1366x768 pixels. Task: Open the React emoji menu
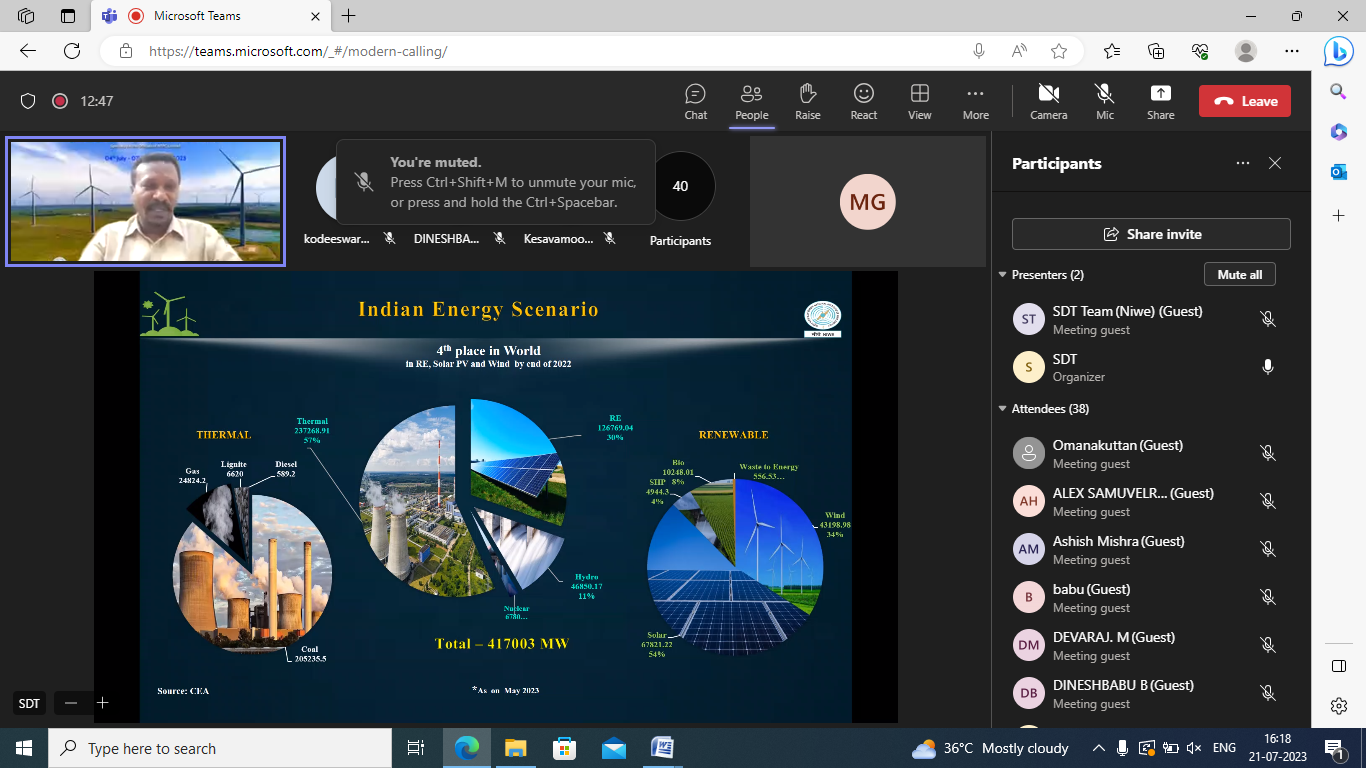(x=863, y=101)
